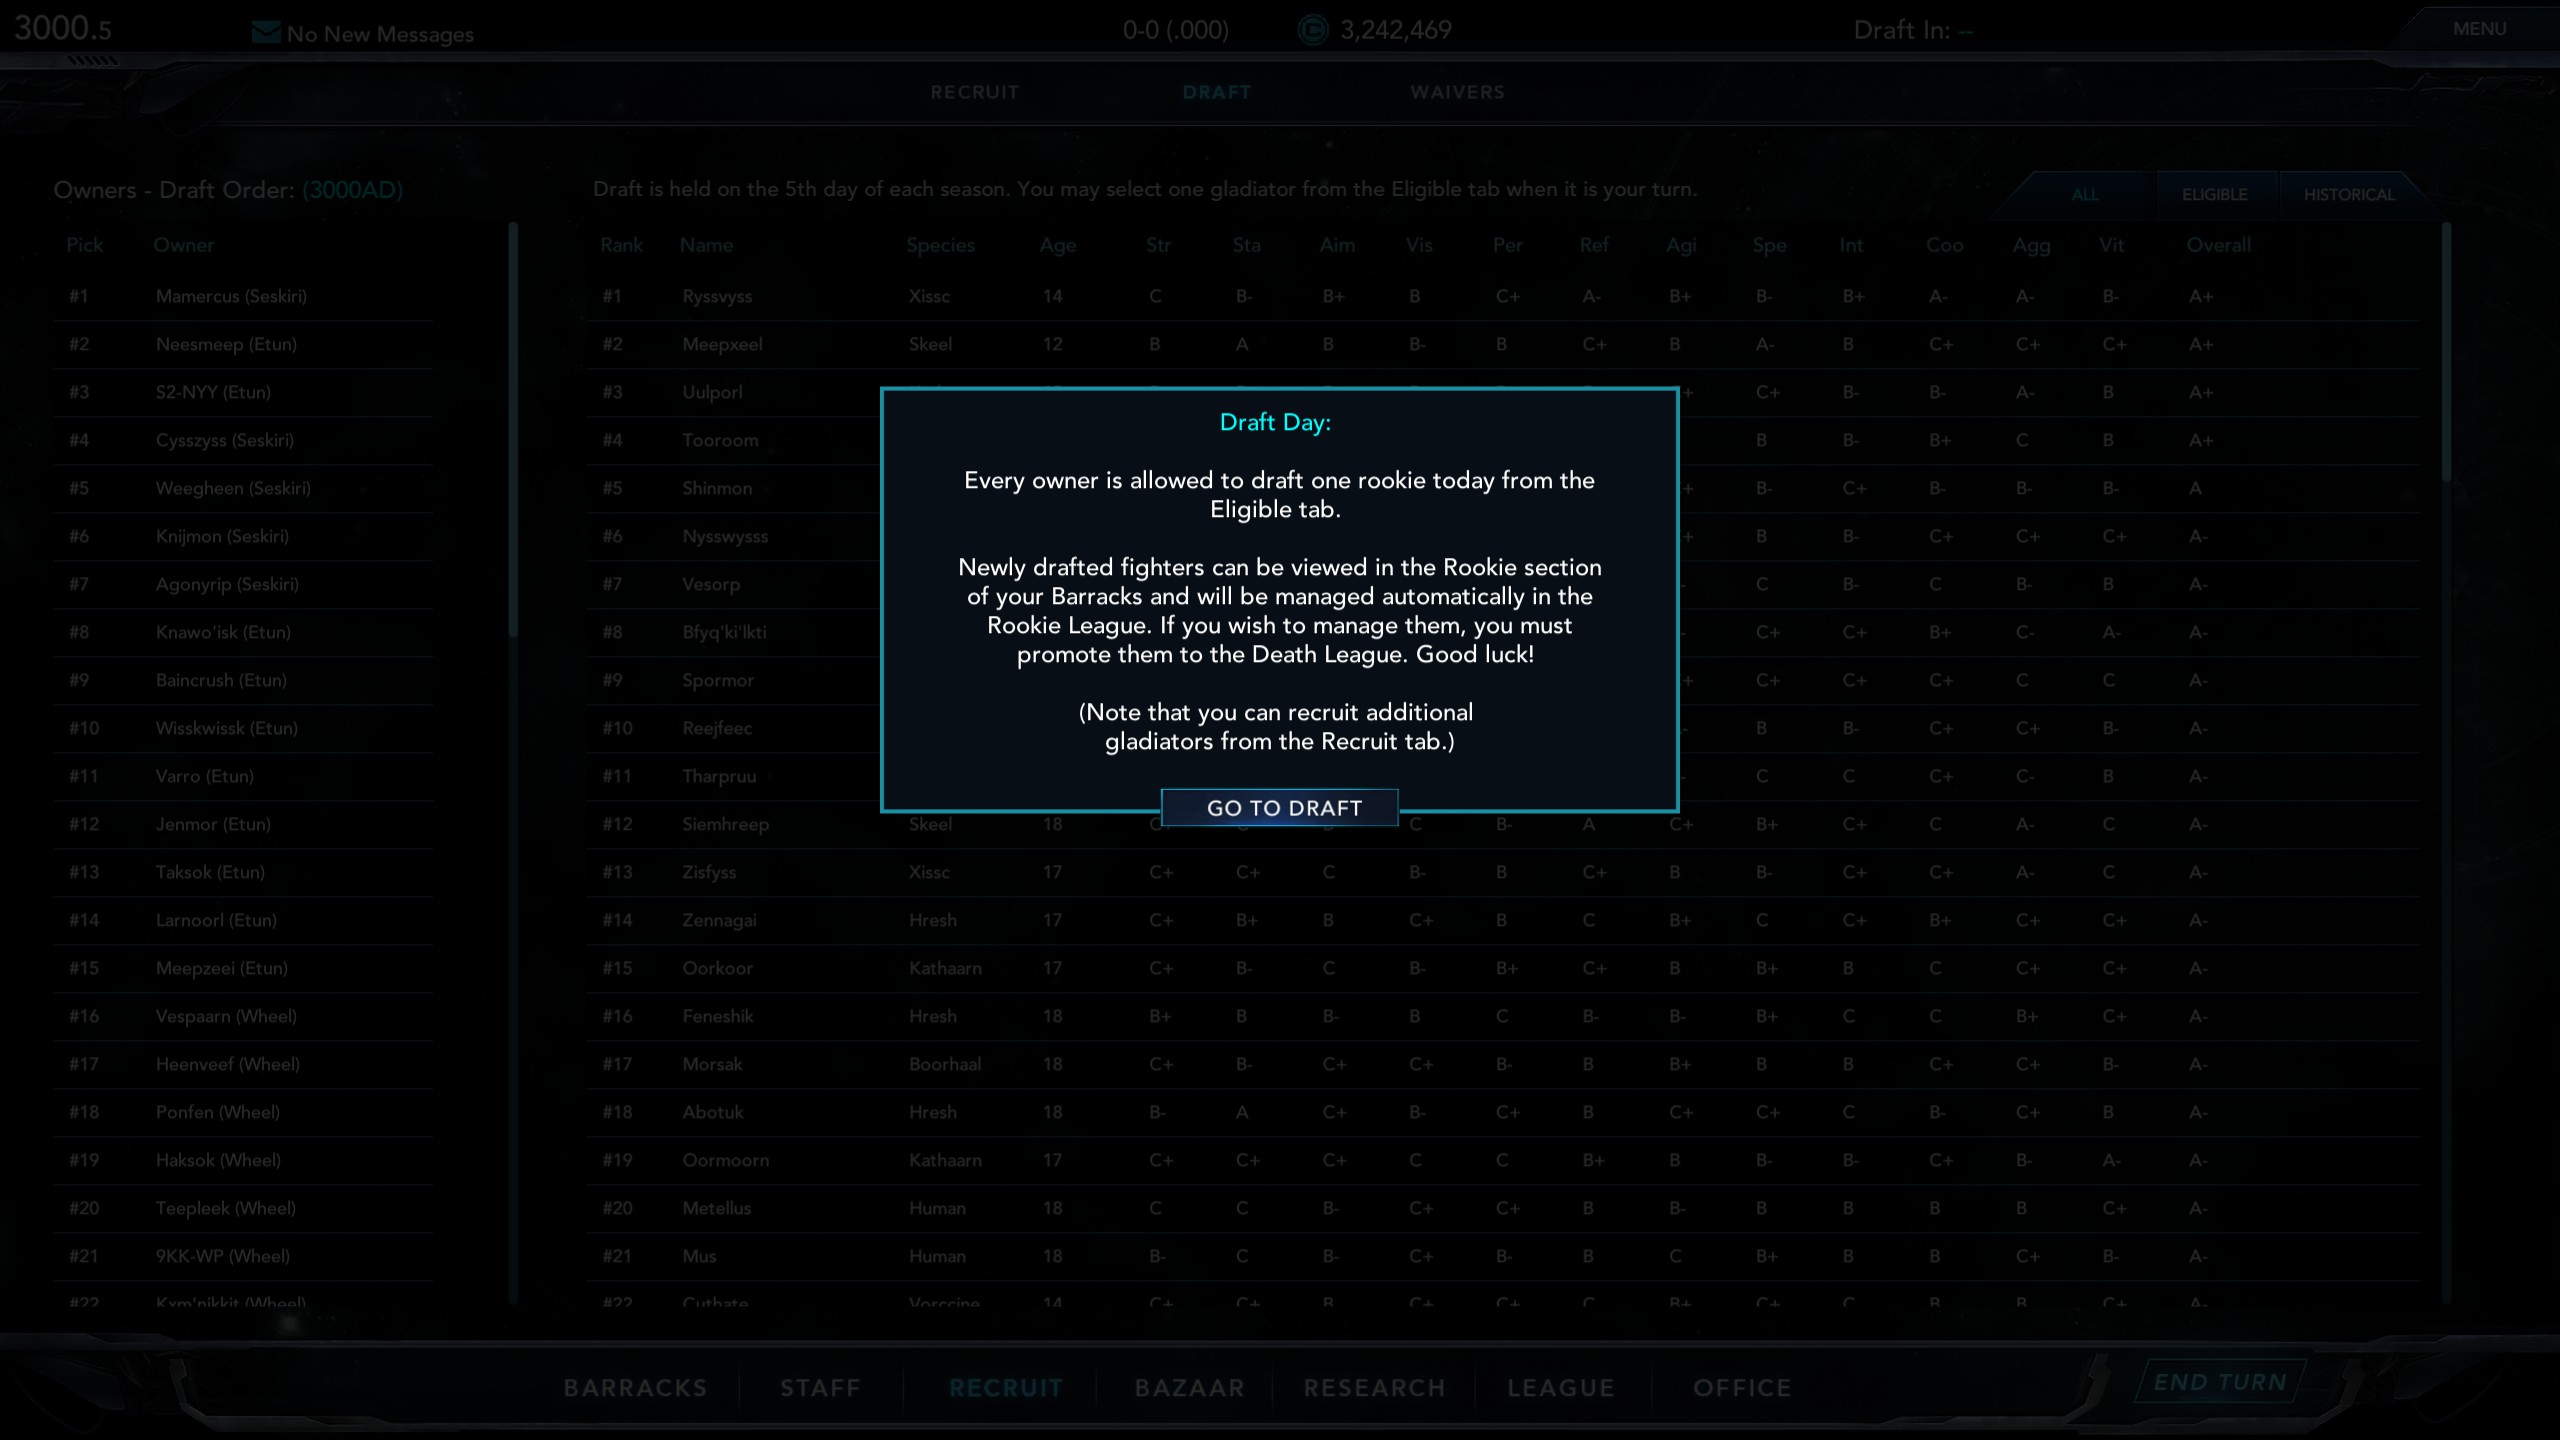Image resolution: width=2560 pixels, height=1440 pixels.
Task: Show the Eligible gladiators filter
Action: pos(2214,194)
